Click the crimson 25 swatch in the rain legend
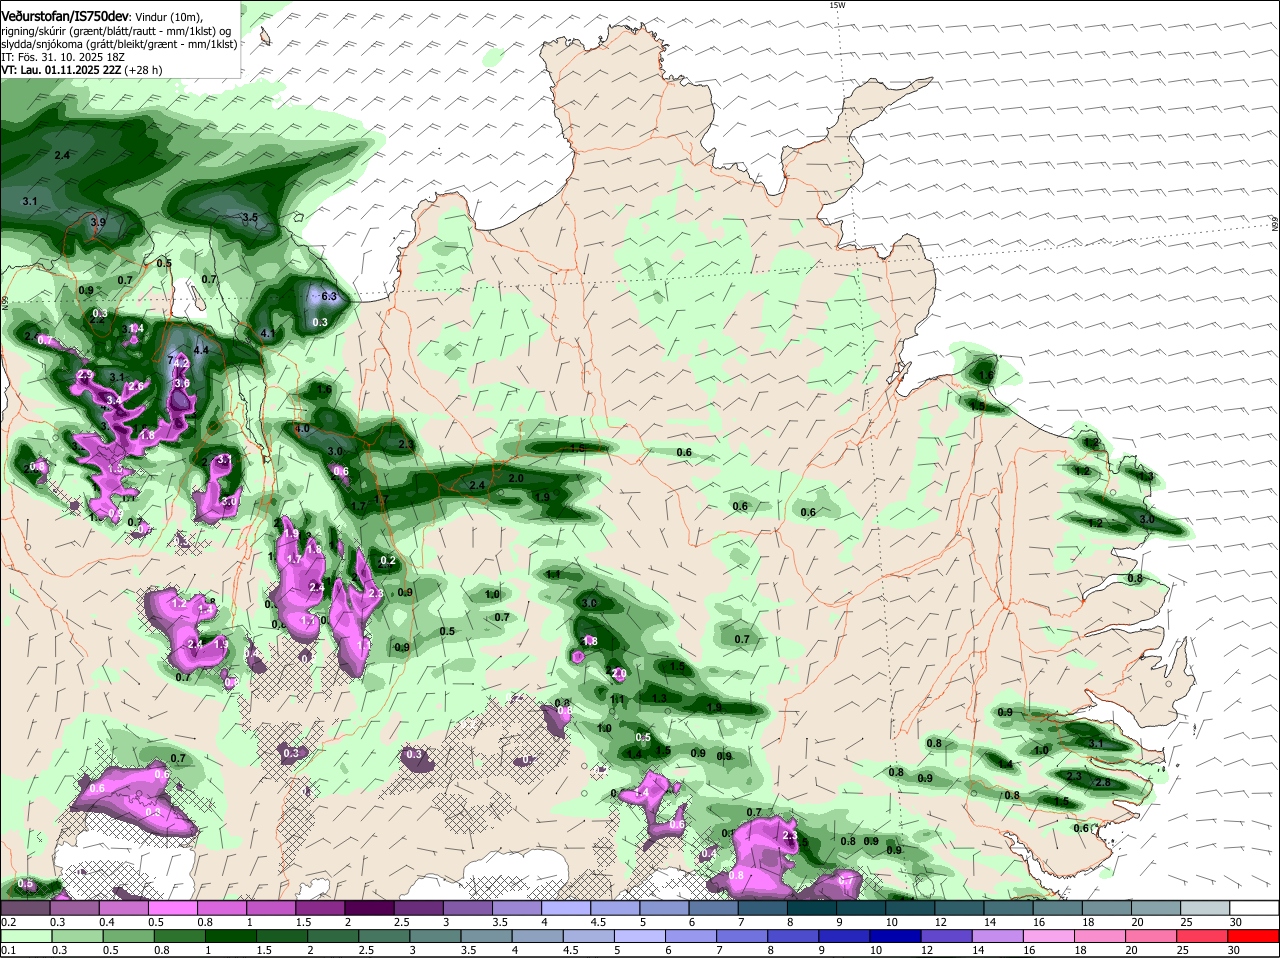Screen dimensions: 1280x958 (1204, 936)
